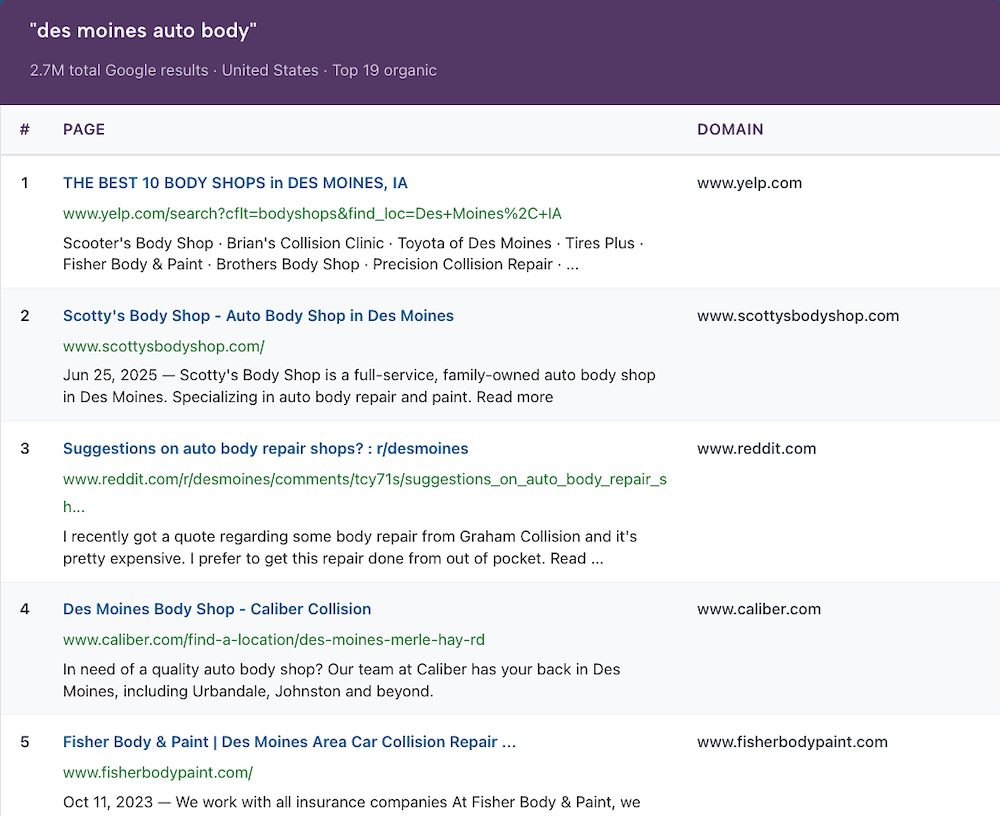Screen dimensions: 1000x816
Task: Click the green www.scottysbodyshop.com/ URL
Action: pos(163,347)
